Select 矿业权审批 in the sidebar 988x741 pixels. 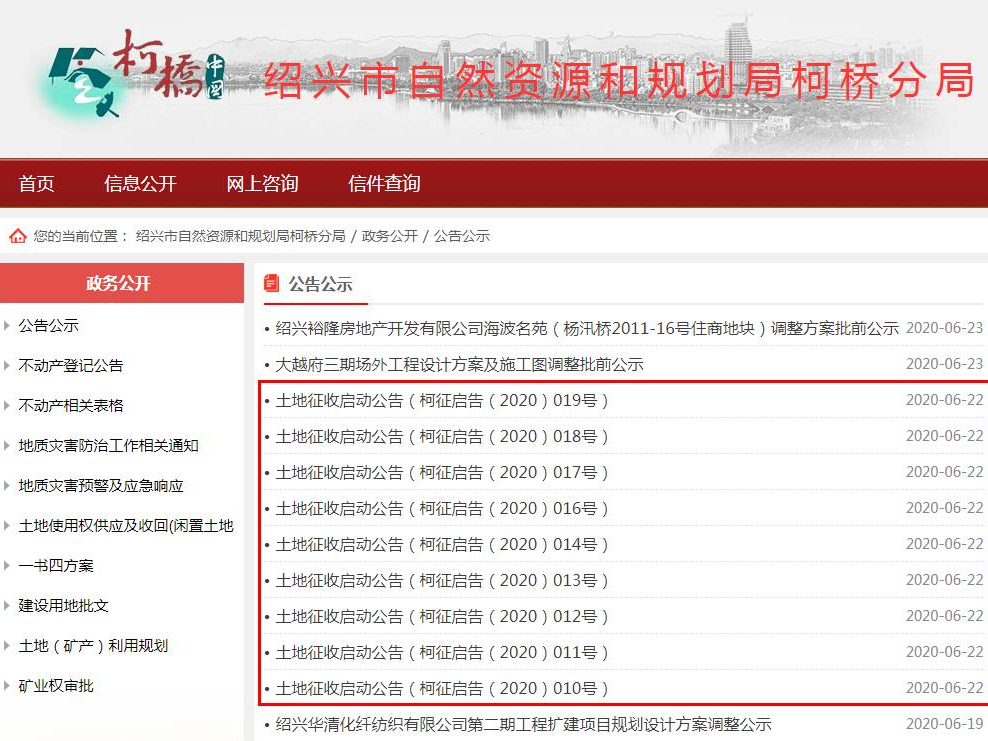[56, 686]
